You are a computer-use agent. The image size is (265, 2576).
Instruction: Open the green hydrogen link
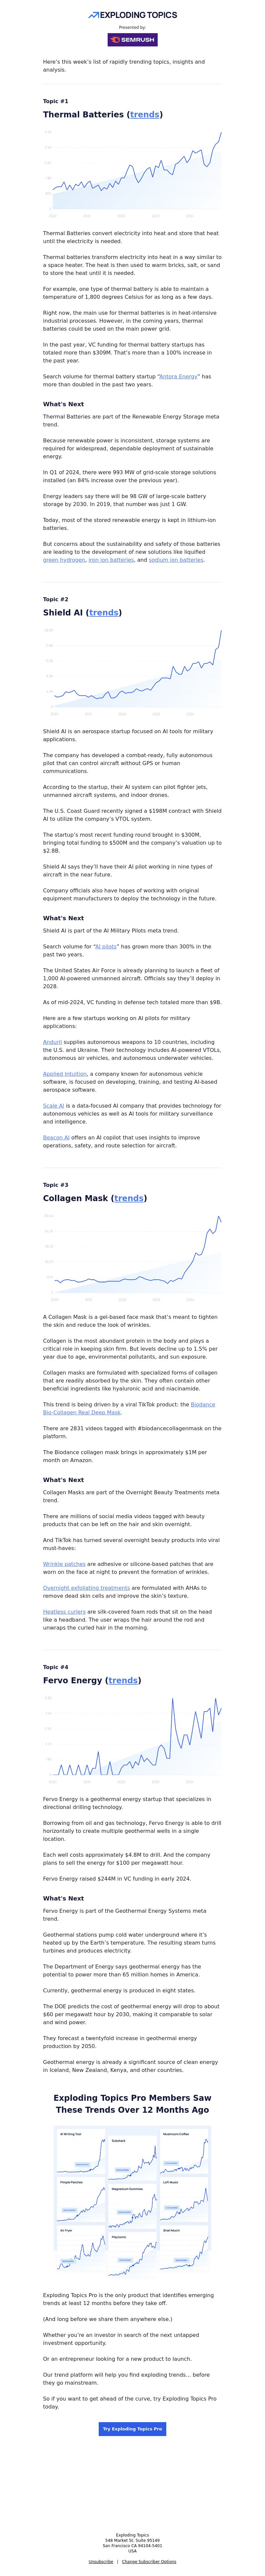pos(64,560)
